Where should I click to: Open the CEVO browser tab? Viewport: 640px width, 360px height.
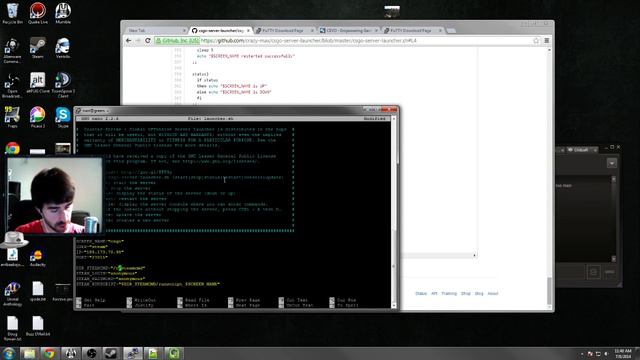(349, 31)
